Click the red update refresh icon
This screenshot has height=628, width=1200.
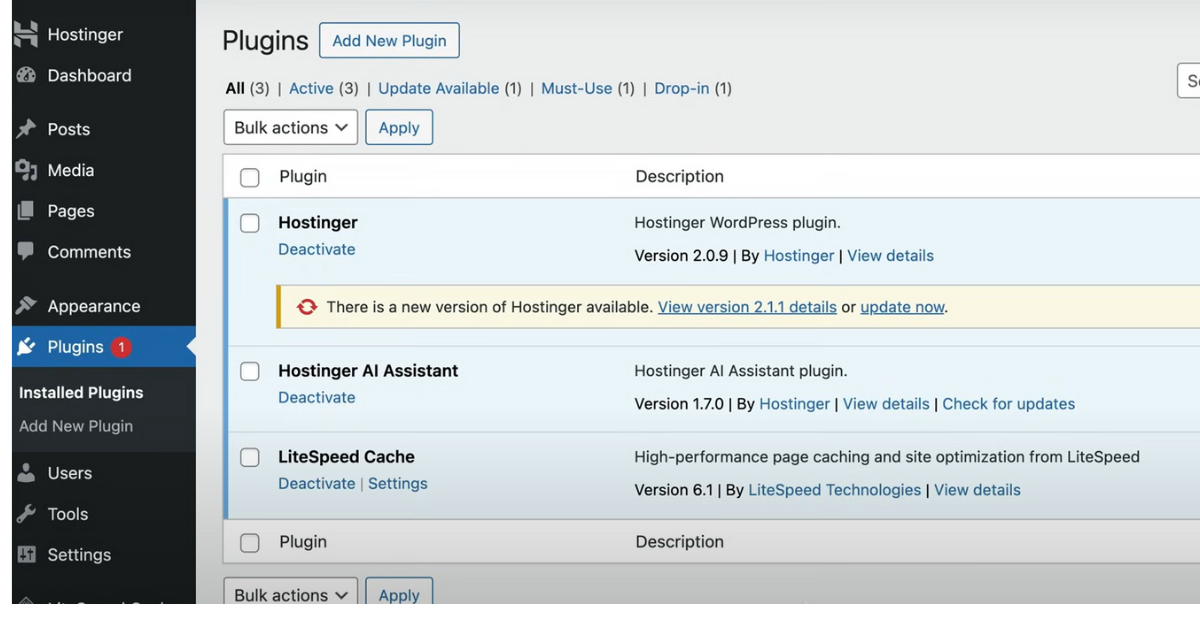point(307,307)
